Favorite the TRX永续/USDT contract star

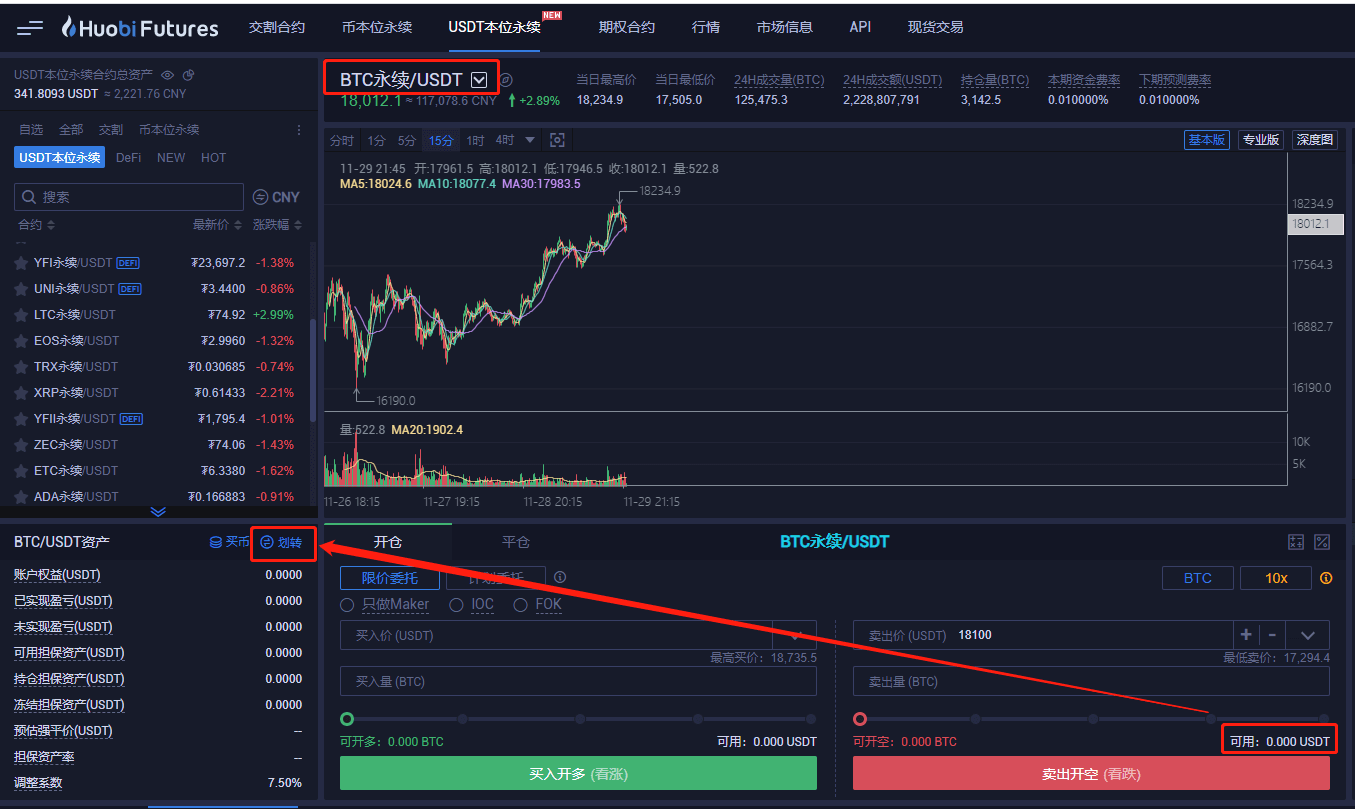[20, 367]
